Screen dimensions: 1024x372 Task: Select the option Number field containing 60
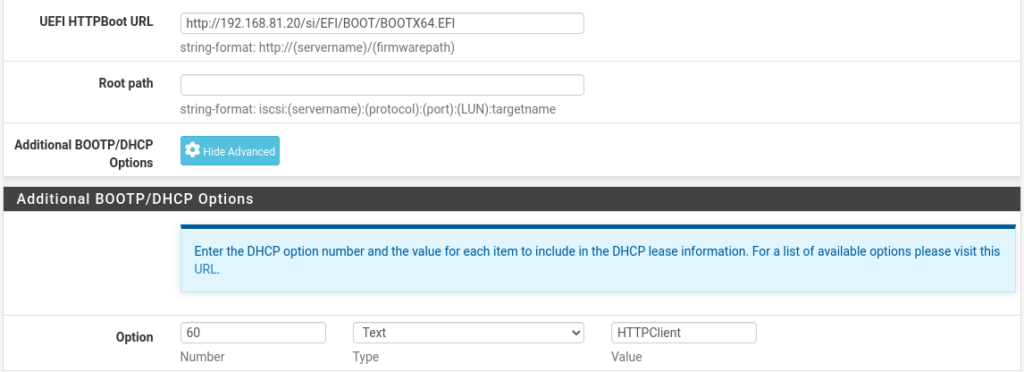[253, 333]
